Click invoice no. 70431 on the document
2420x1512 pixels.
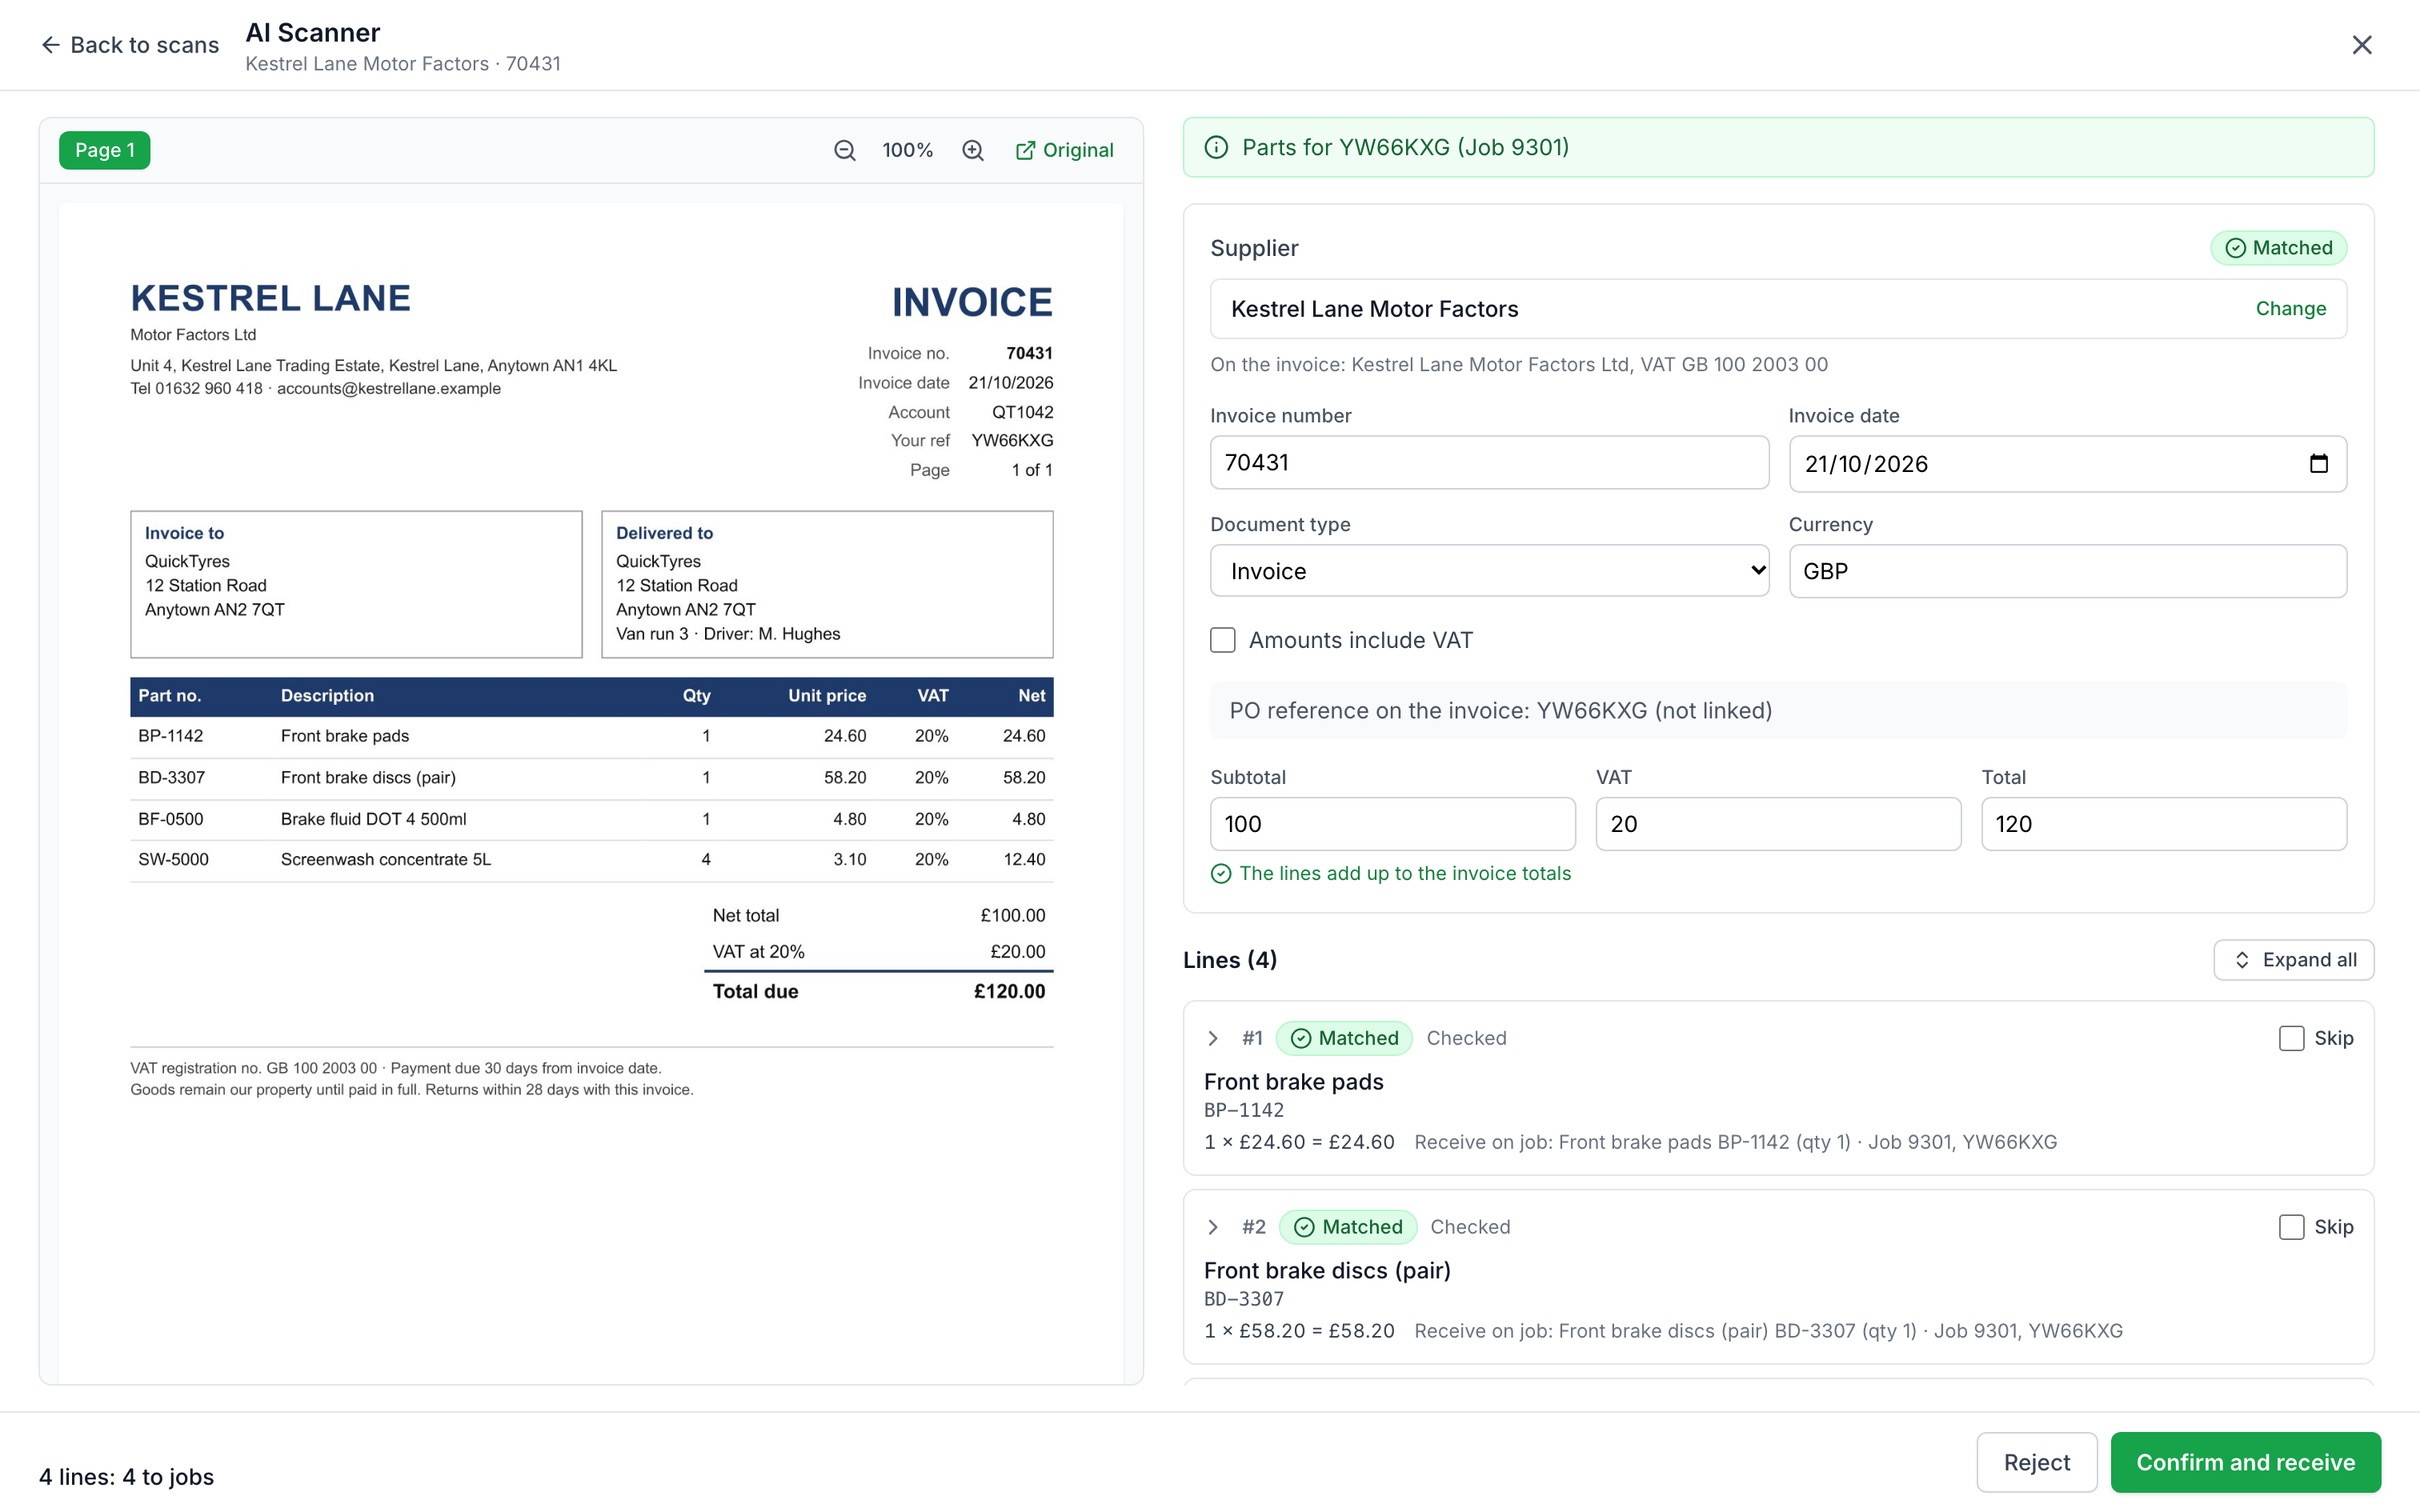1029,353
